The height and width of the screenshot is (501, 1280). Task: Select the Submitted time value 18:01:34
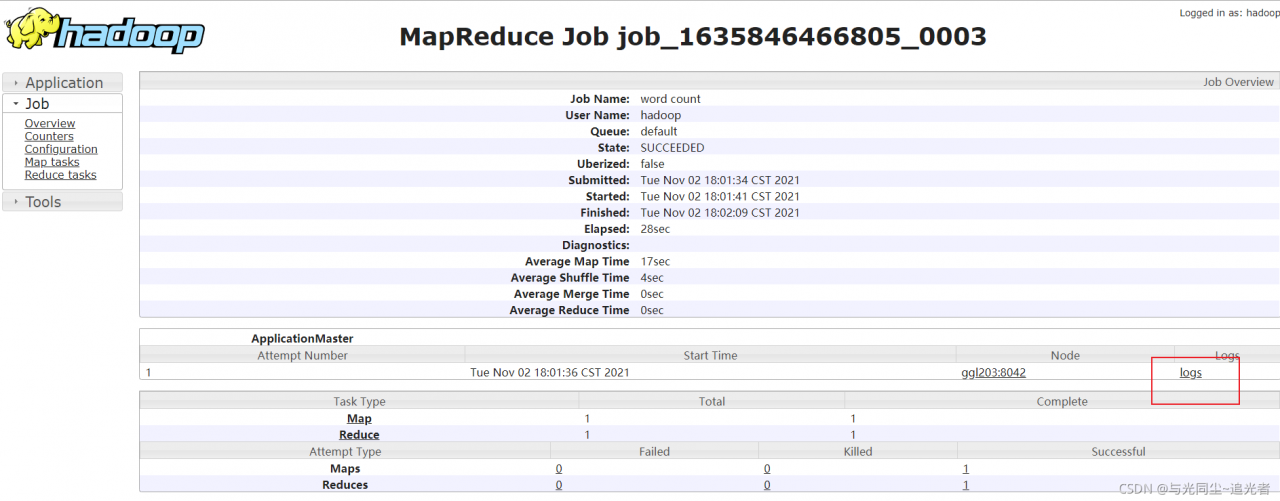coord(720,181)
